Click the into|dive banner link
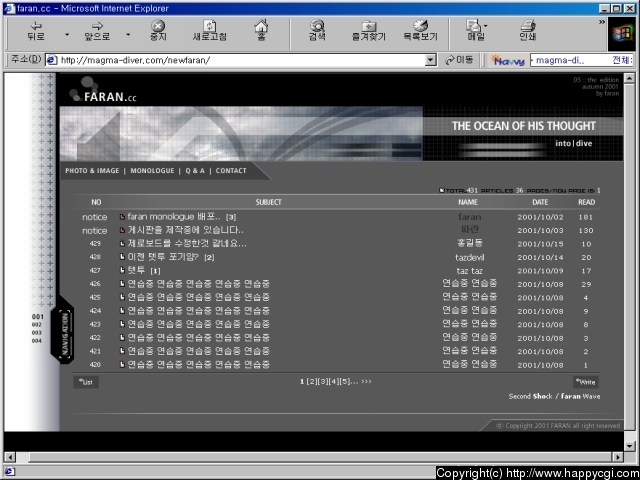 tap(573, 143)
